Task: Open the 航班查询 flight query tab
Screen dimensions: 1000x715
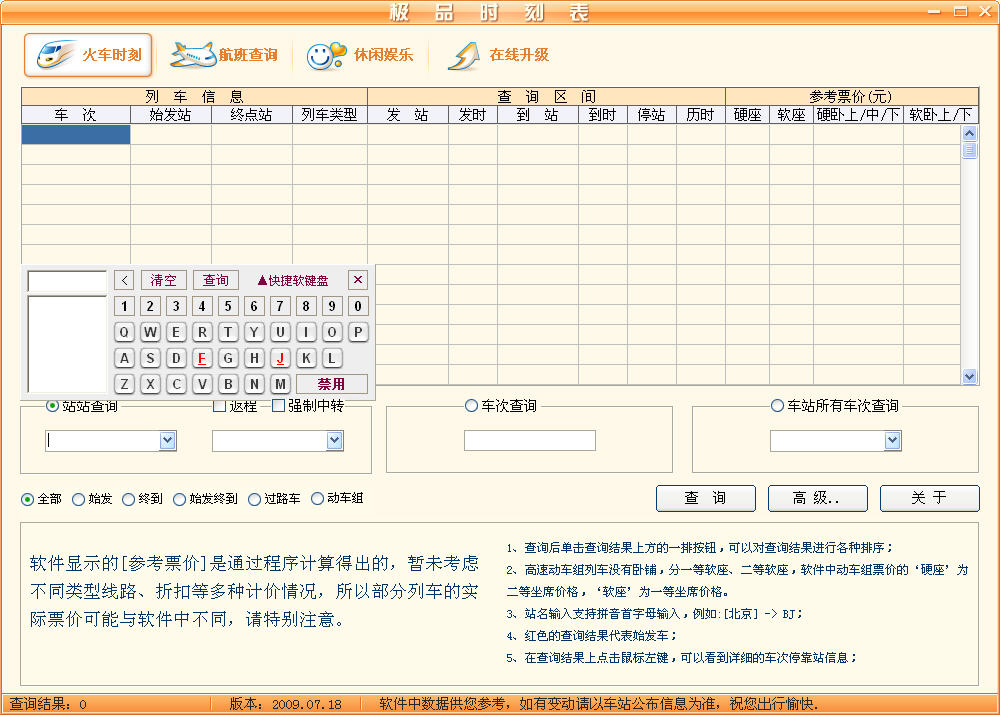Action: click(224, 55)
